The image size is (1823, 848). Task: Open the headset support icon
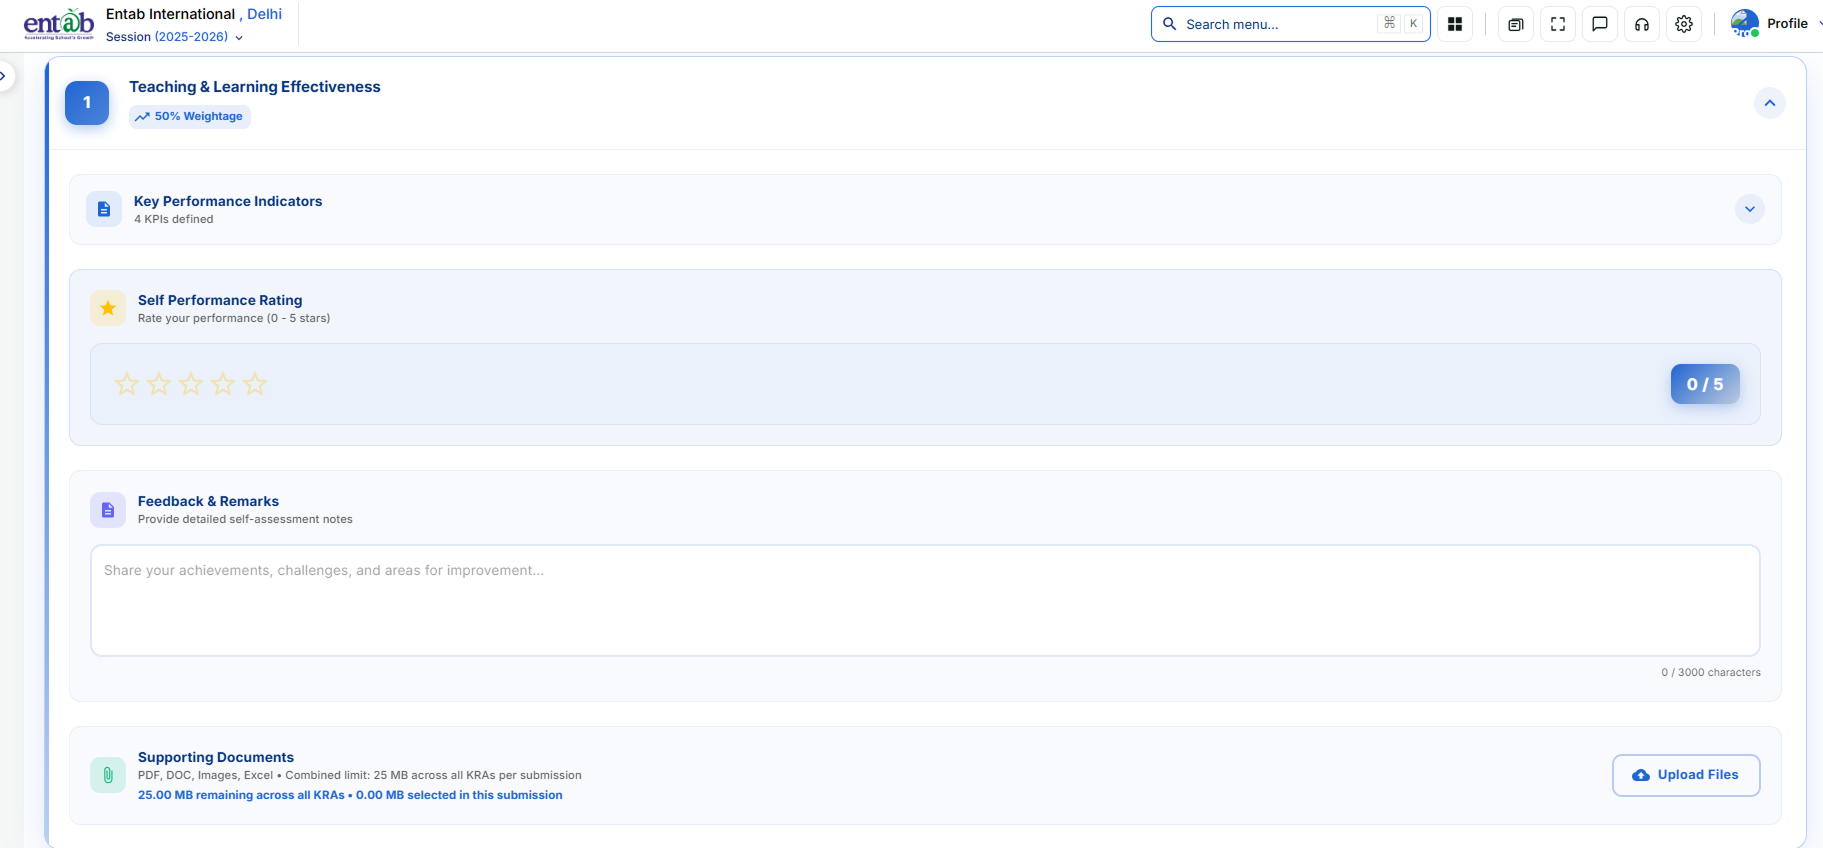click(1642, 24)
